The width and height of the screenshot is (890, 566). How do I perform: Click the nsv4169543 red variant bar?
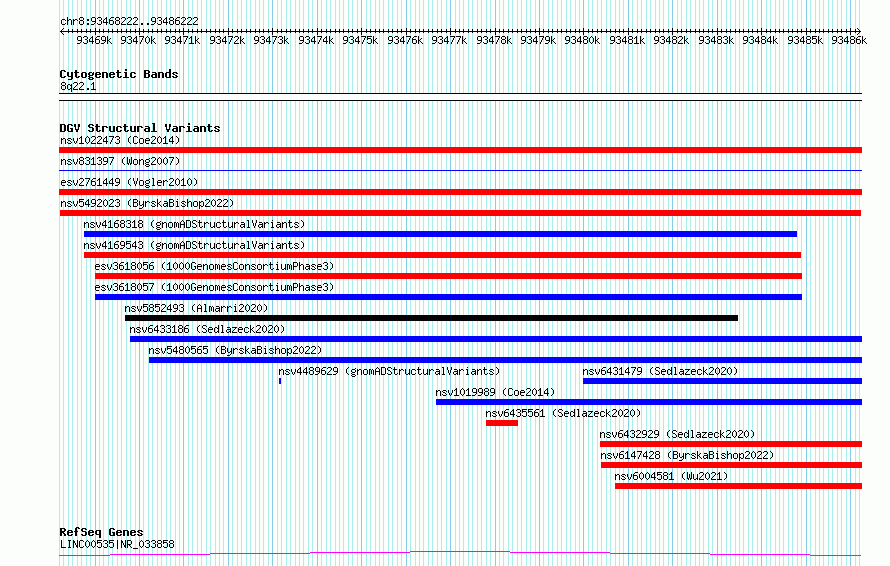[x=442, y=255]
